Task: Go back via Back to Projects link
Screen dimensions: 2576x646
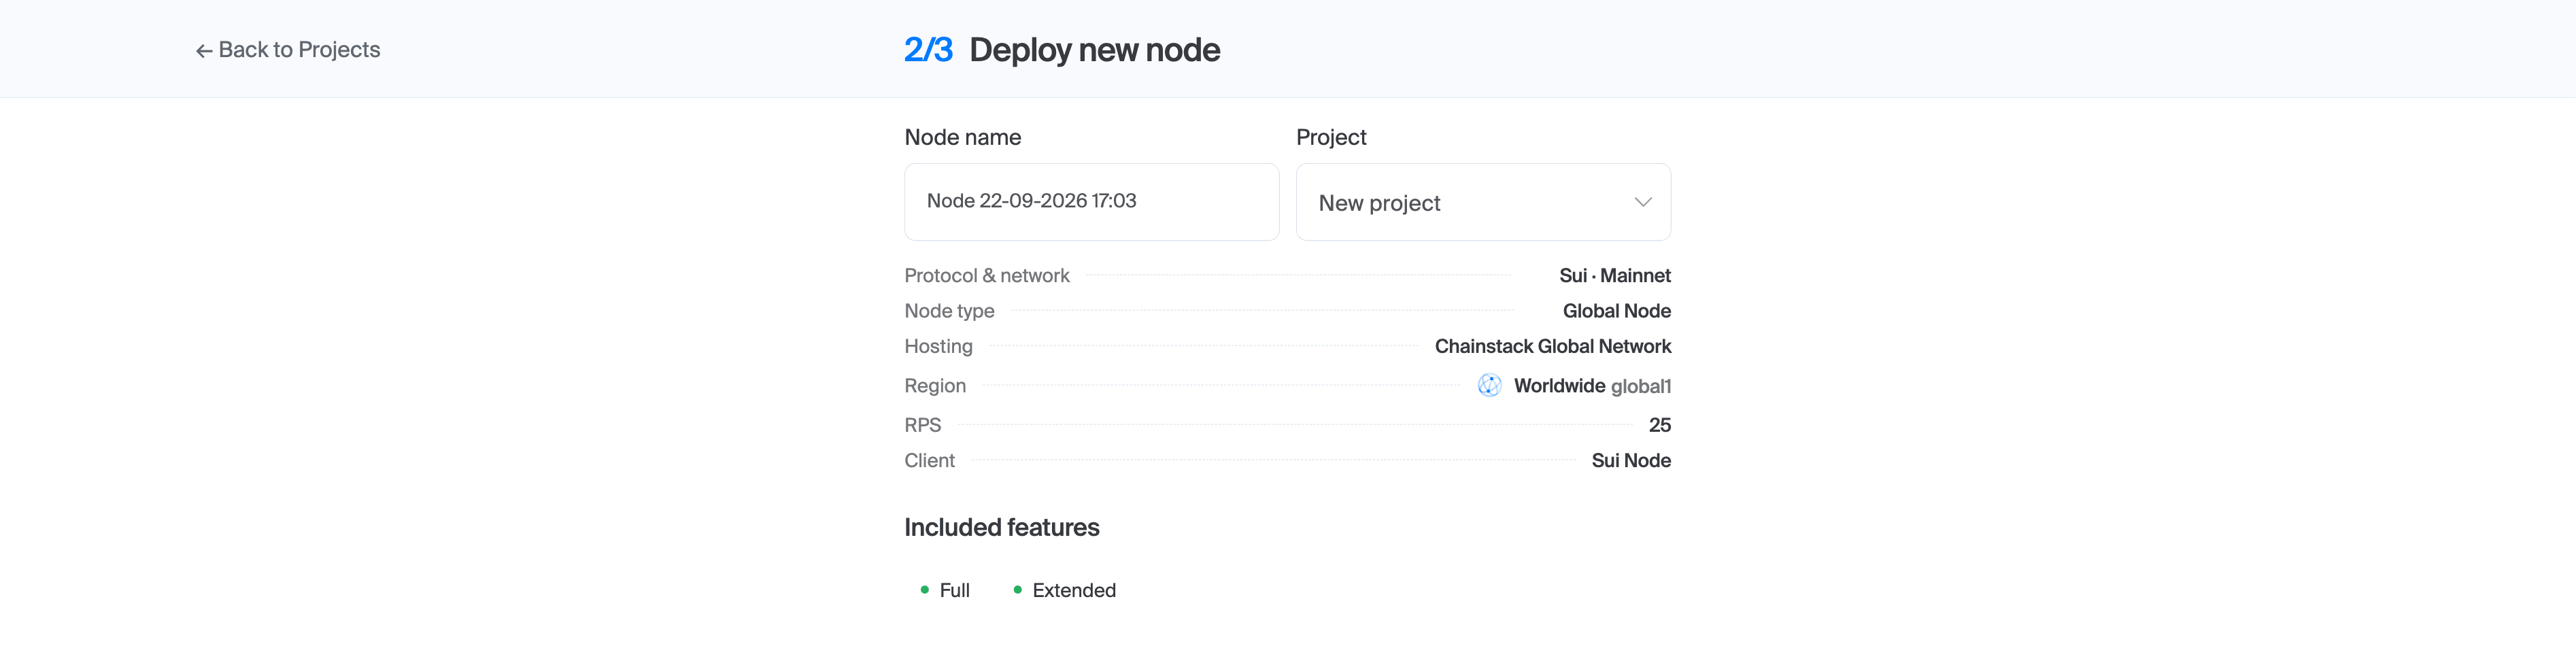Action: click(288, 49)
